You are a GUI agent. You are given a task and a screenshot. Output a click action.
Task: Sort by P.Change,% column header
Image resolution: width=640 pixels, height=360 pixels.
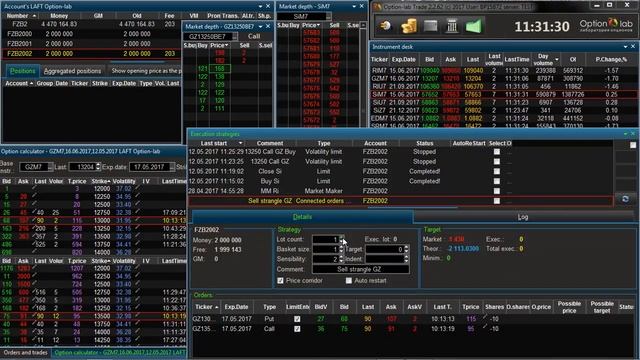tap(611, 60)
